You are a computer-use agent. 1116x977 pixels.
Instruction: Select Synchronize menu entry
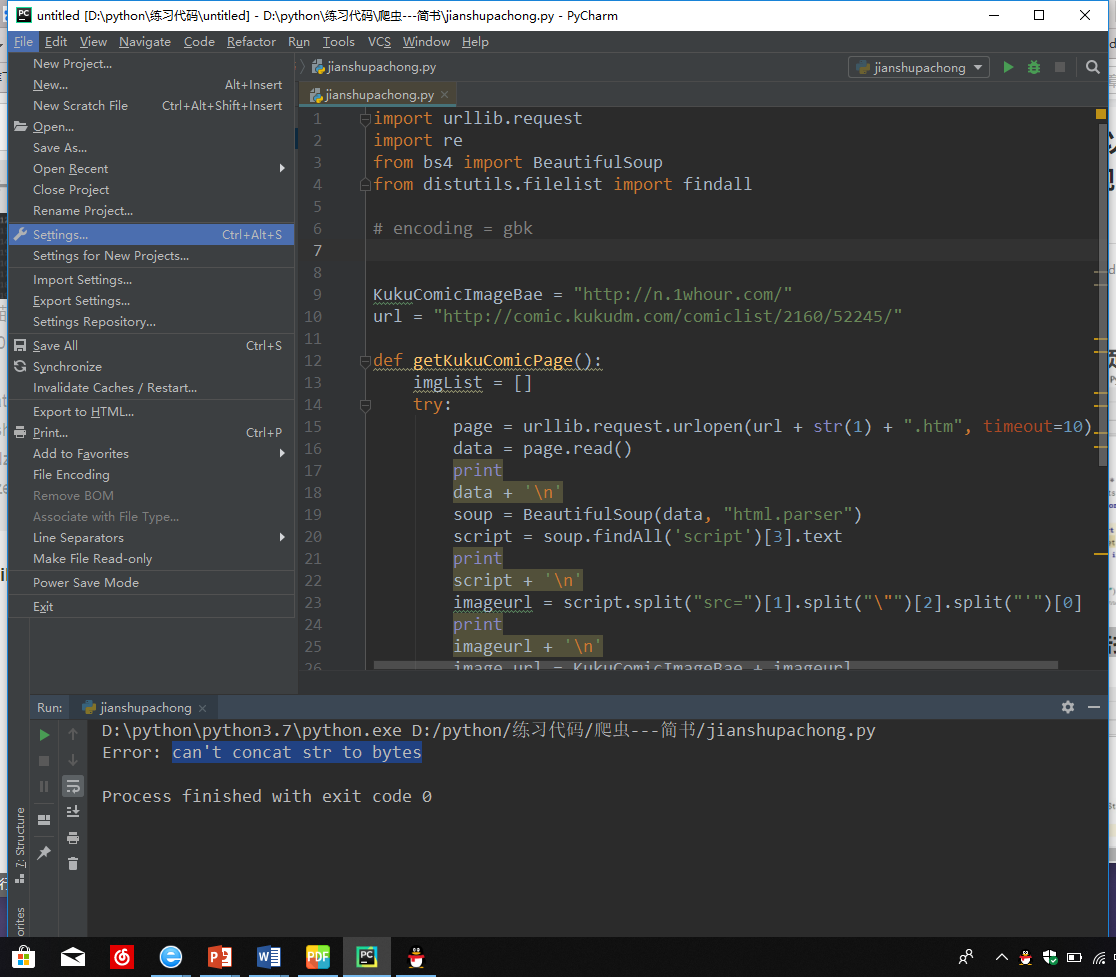click(x=152, y=366)
